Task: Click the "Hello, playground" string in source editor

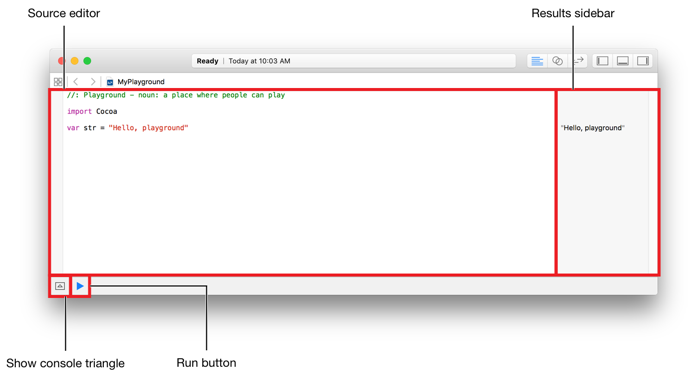Action: click(x=148, y=128)
